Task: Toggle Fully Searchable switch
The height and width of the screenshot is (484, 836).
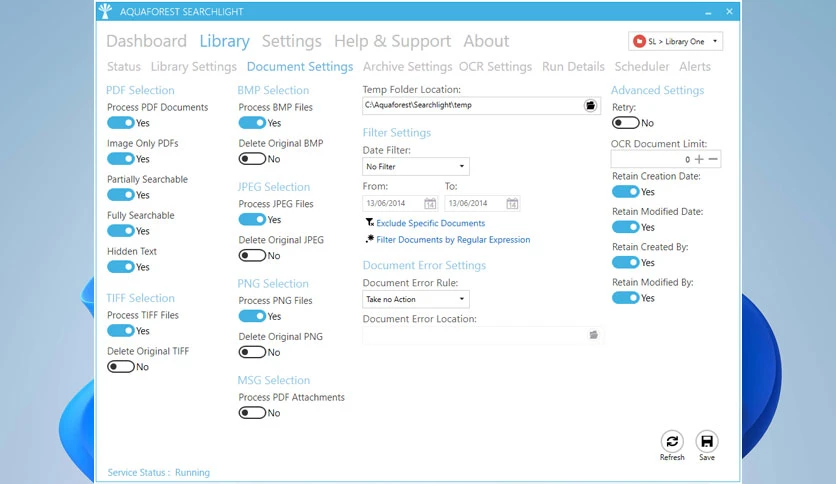Action: pyautogui.click(x=120, y=231)
